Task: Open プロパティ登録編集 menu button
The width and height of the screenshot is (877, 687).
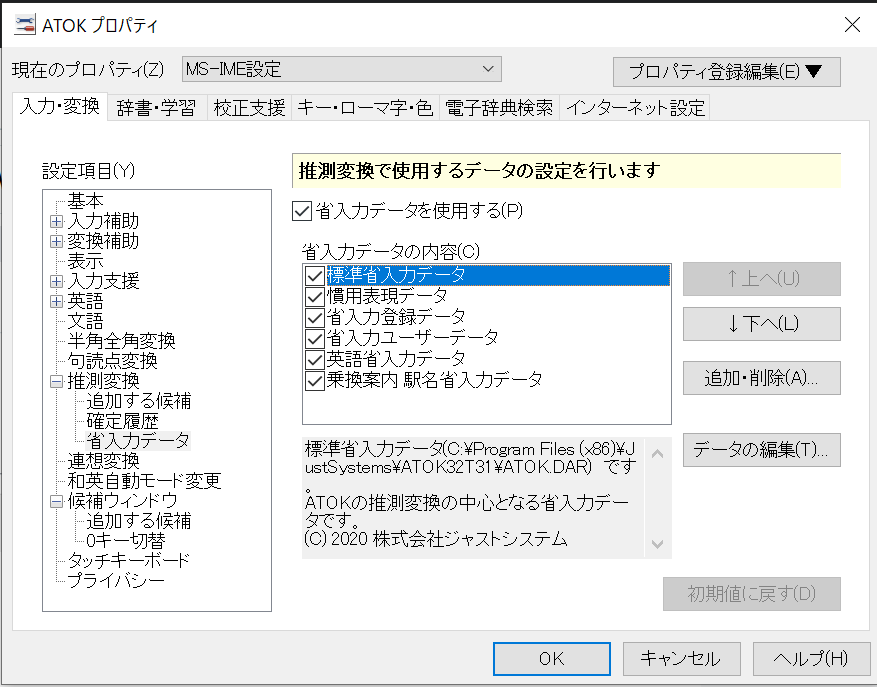Action: click(x=727, y=72)
